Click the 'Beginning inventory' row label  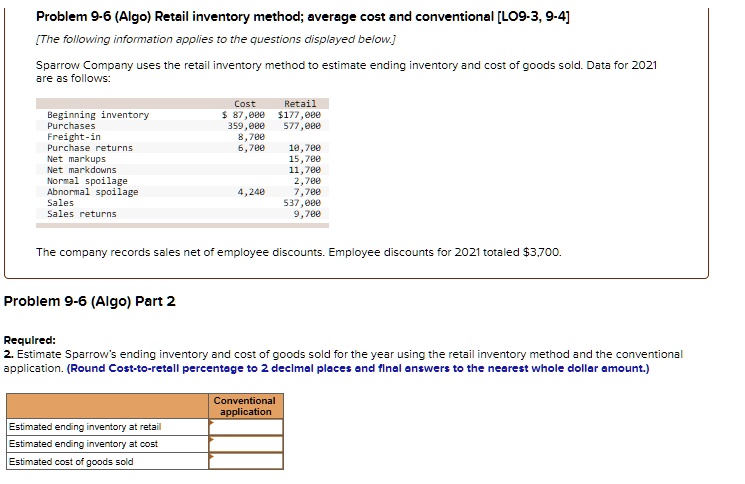pyautogui.click(x=98, y=115)
